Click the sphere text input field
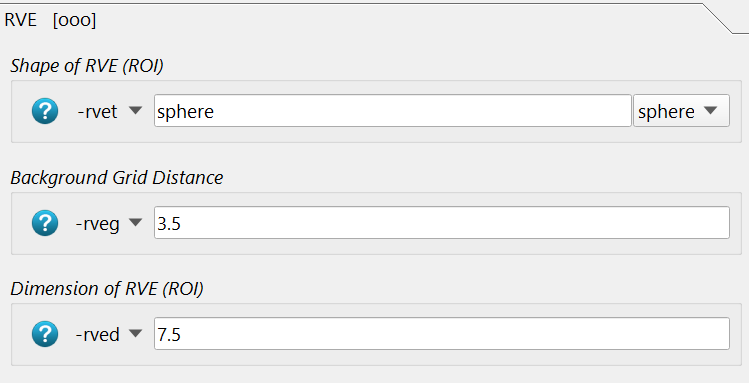The image size is (749, 383). tap(393, 111)
